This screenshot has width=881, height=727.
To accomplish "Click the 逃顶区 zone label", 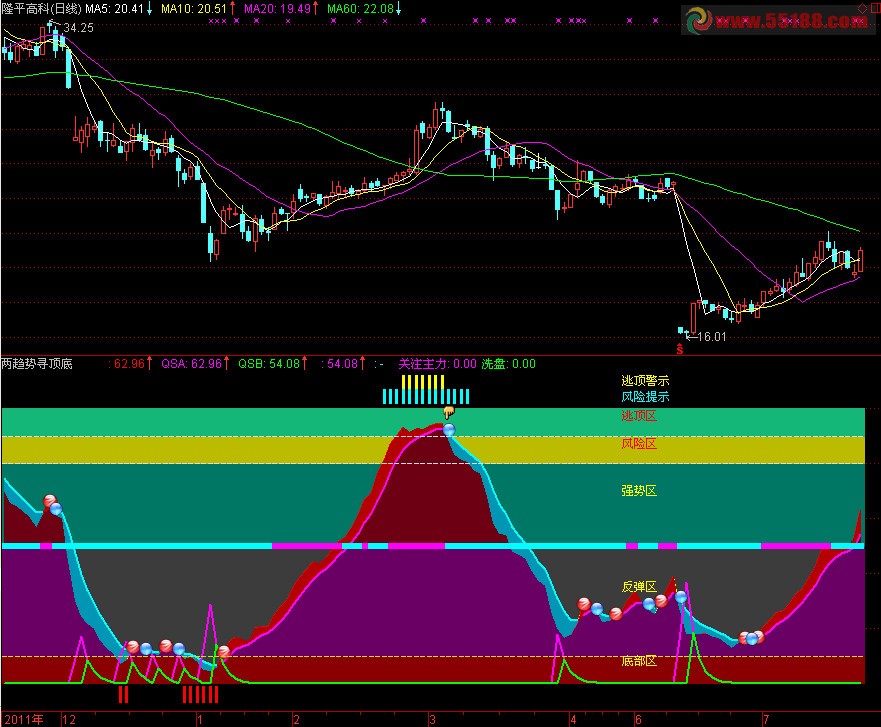I will click(x=639, y=416).
